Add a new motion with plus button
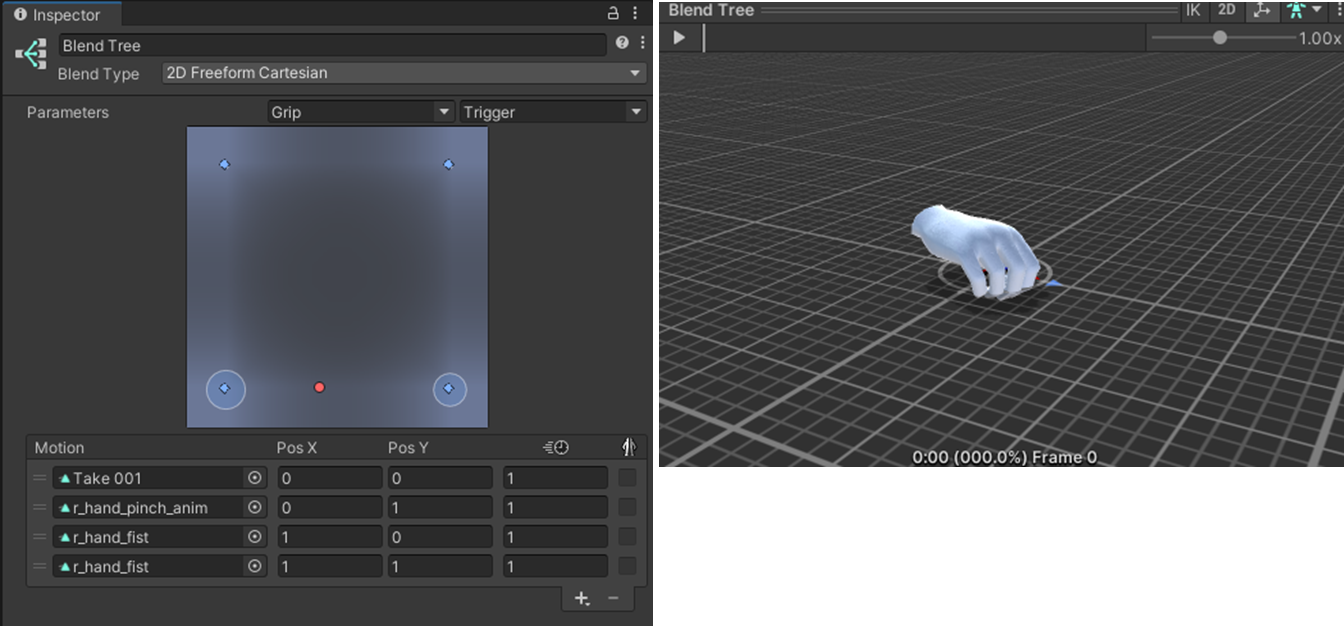 (582, 598)
